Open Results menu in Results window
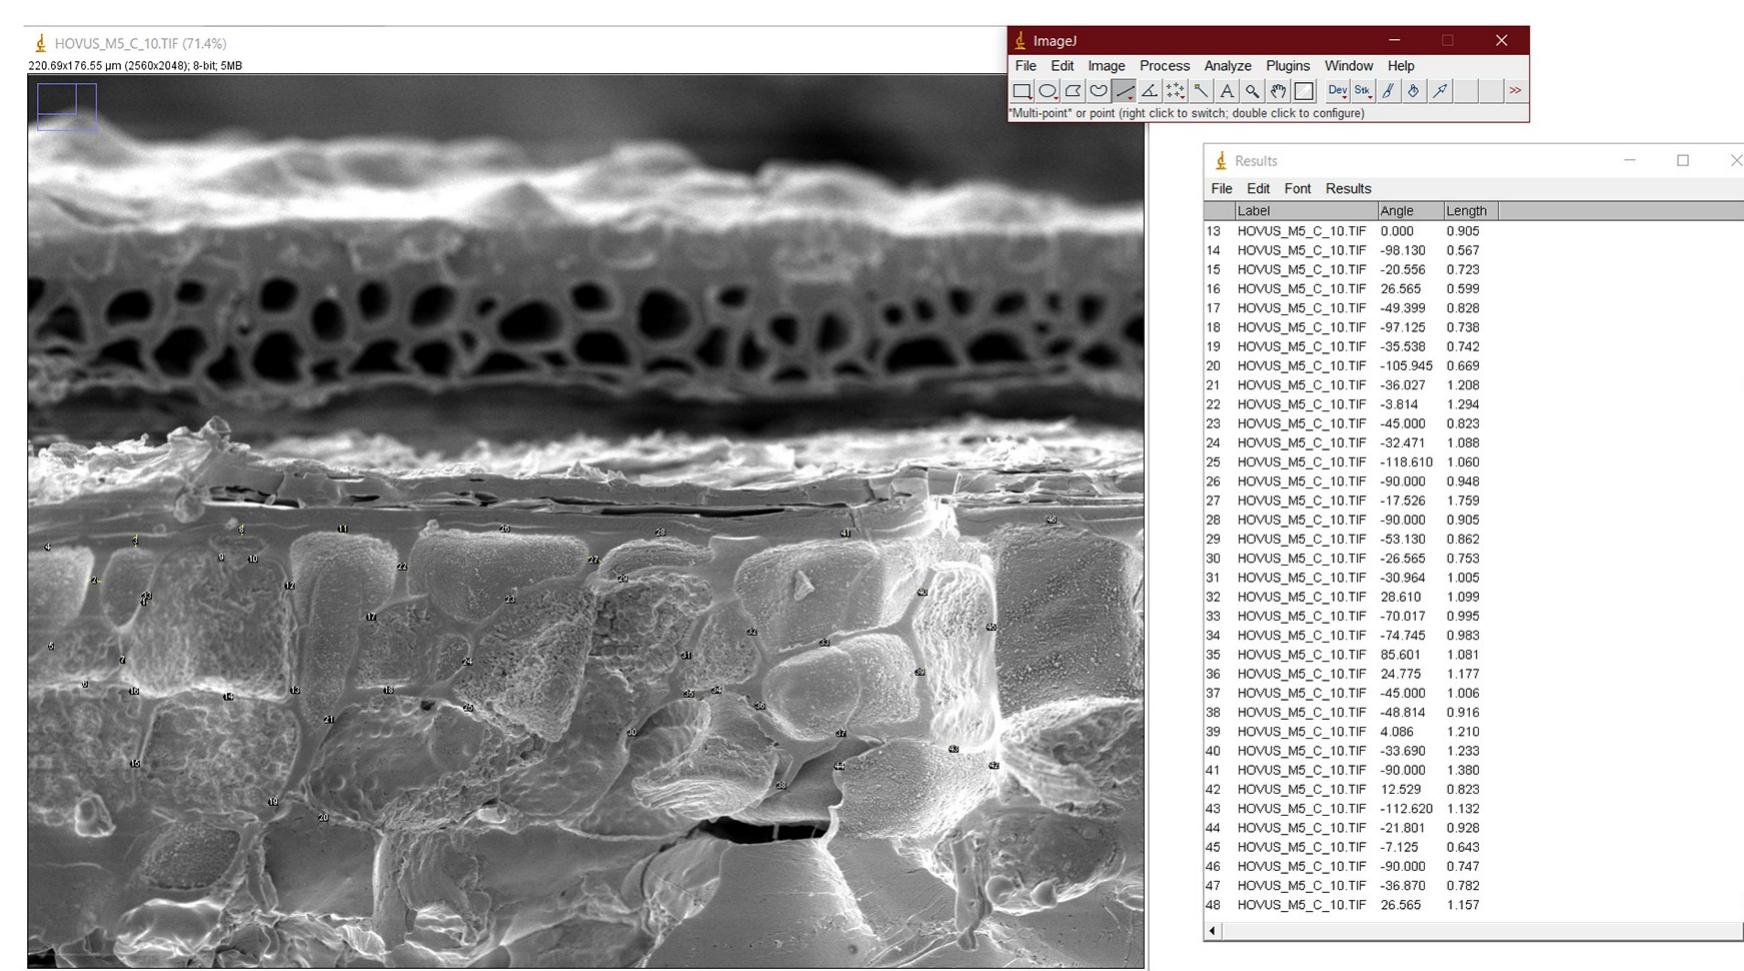 tap(1348, 189)
